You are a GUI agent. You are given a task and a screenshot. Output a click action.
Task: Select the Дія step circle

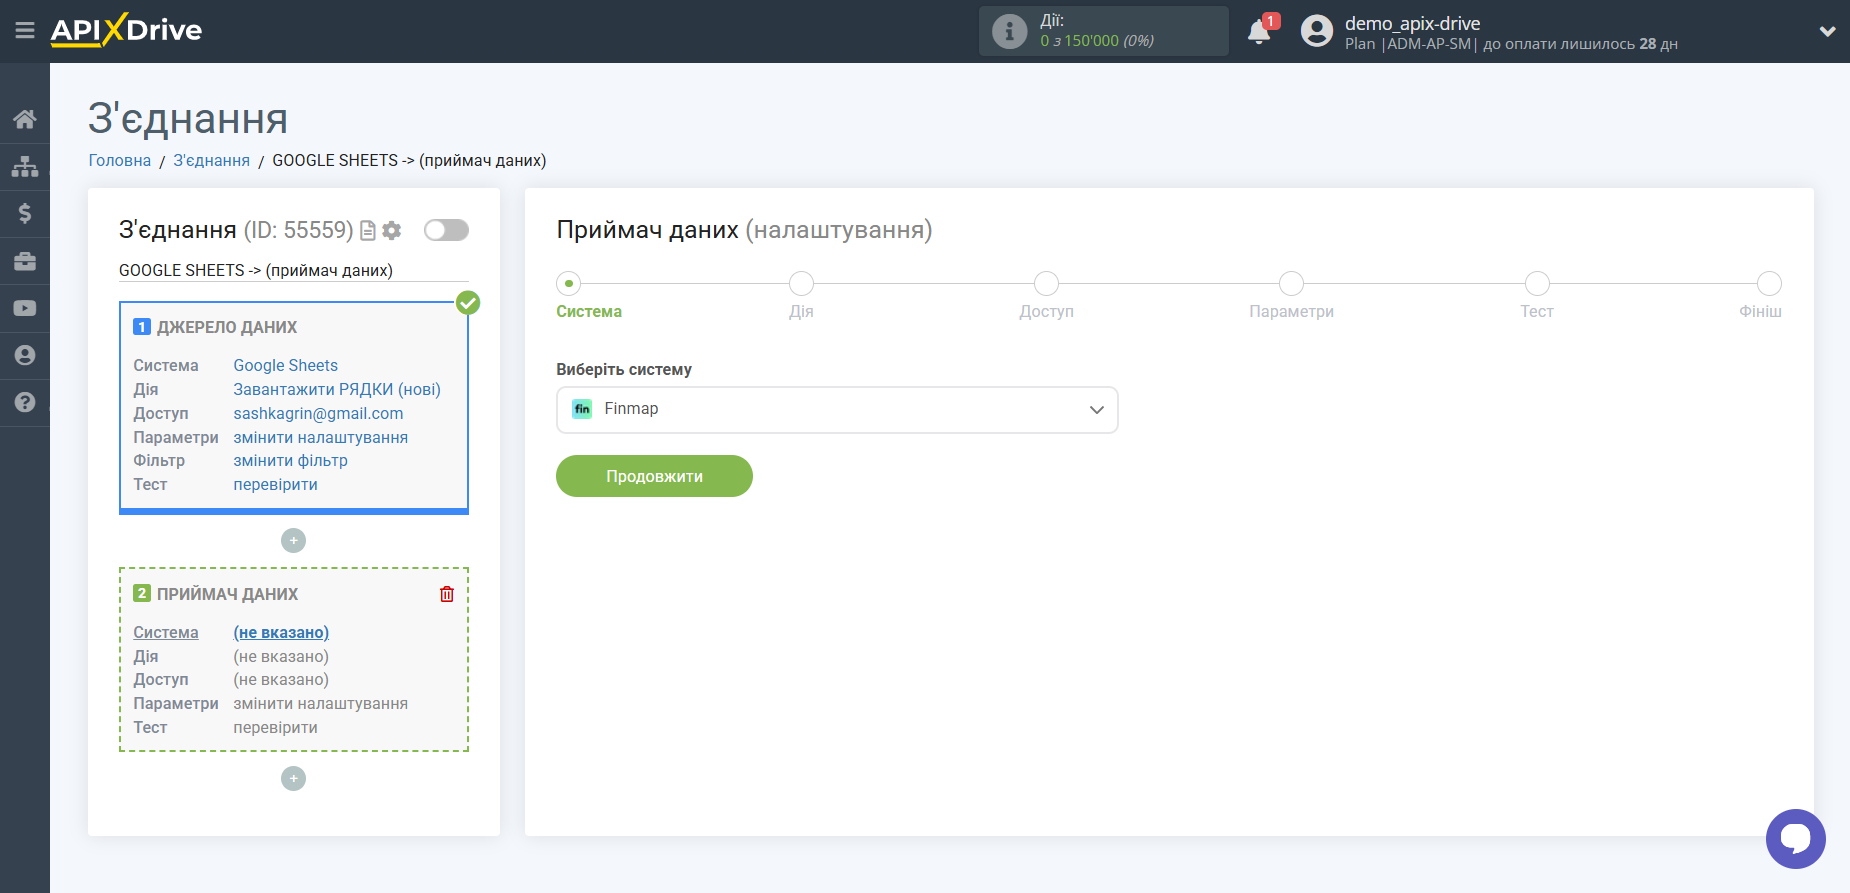click(801, 284)
